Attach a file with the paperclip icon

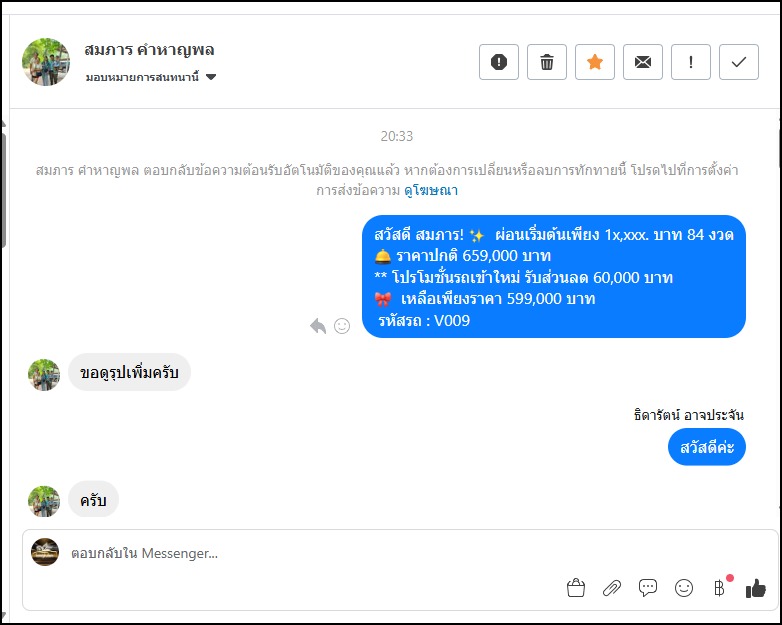612,588
